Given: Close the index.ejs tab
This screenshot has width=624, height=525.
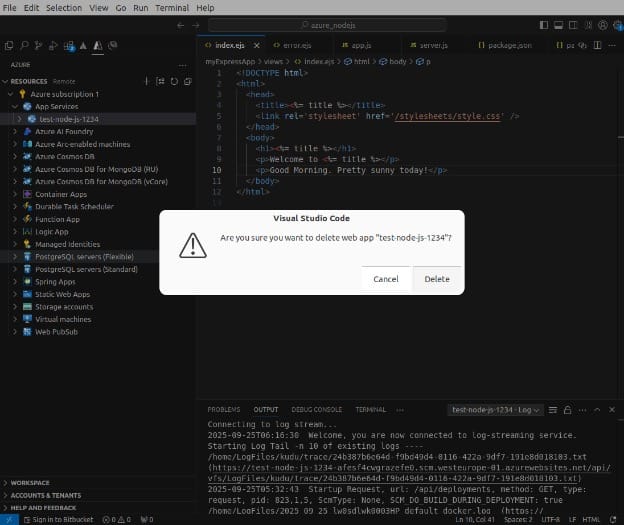Looking at the screenshot, I should pyautogui.click(x=257, y=45).
